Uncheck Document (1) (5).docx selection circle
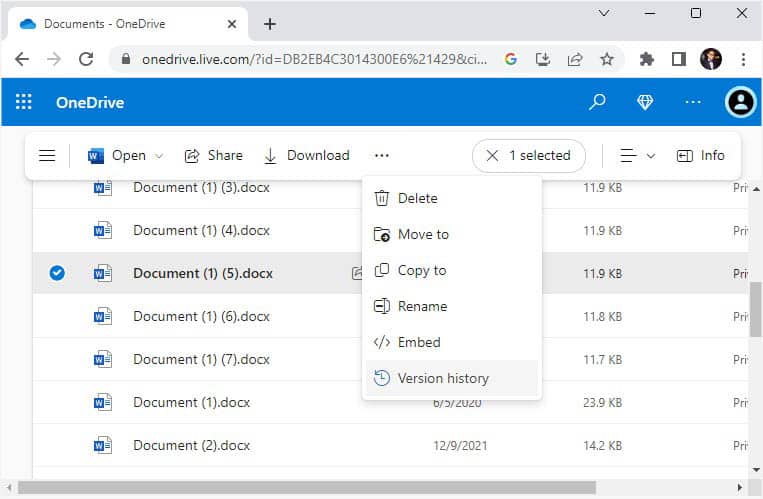 57,273
